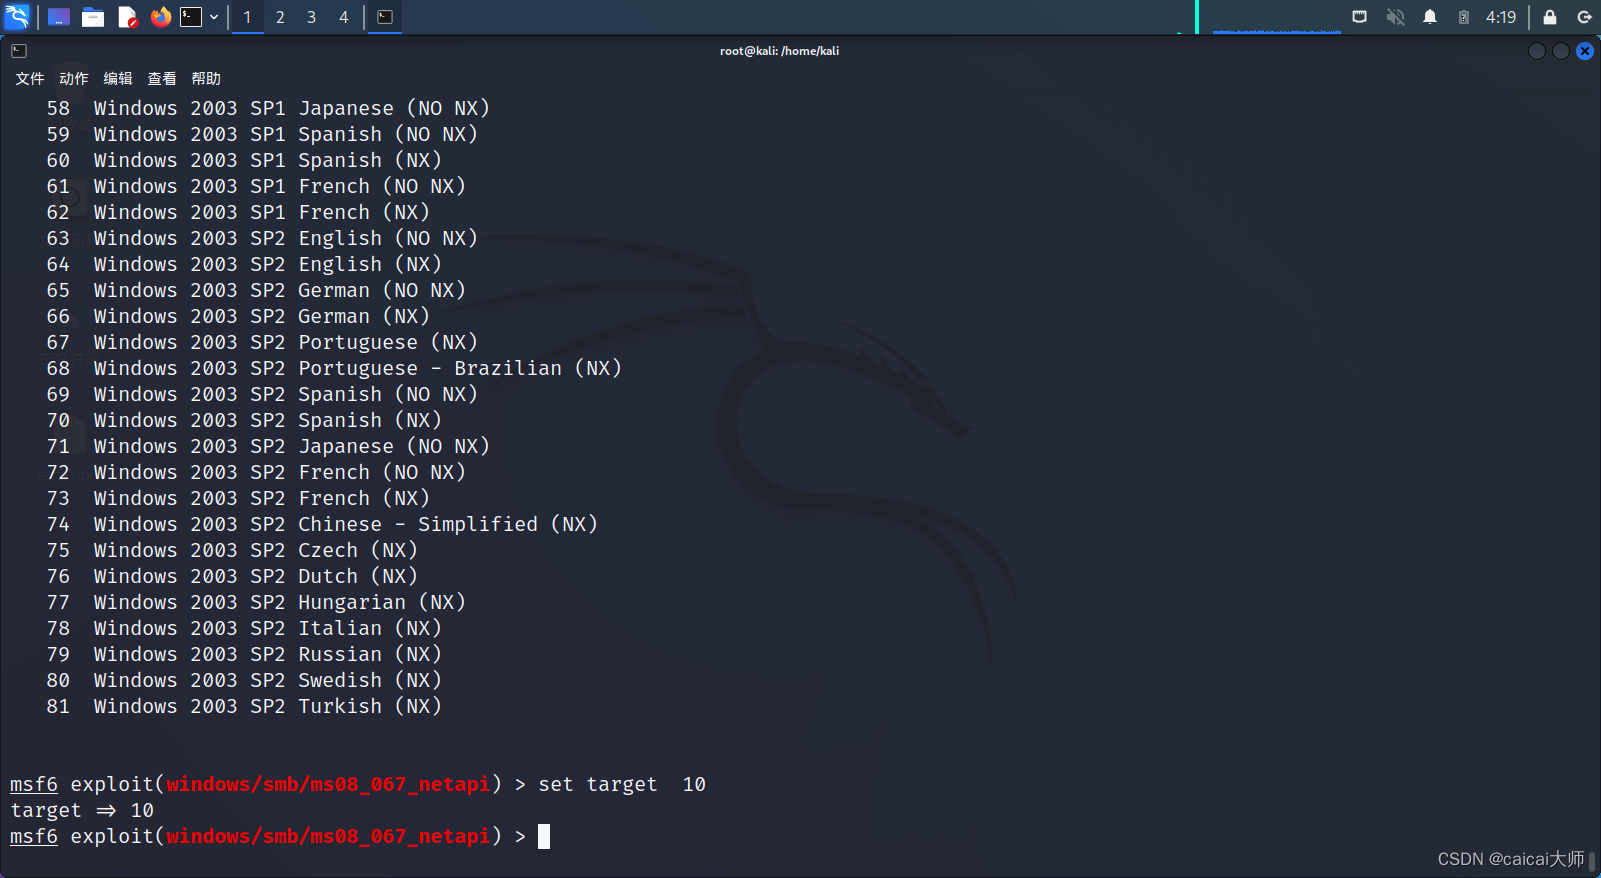Click the display settings tray icon

1360,17
